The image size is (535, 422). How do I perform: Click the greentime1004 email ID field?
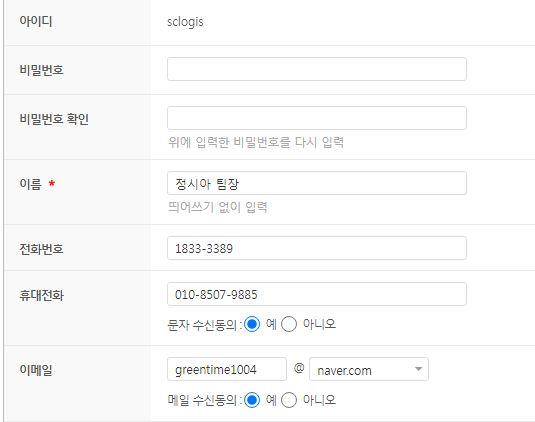click(x=227, y=369)
